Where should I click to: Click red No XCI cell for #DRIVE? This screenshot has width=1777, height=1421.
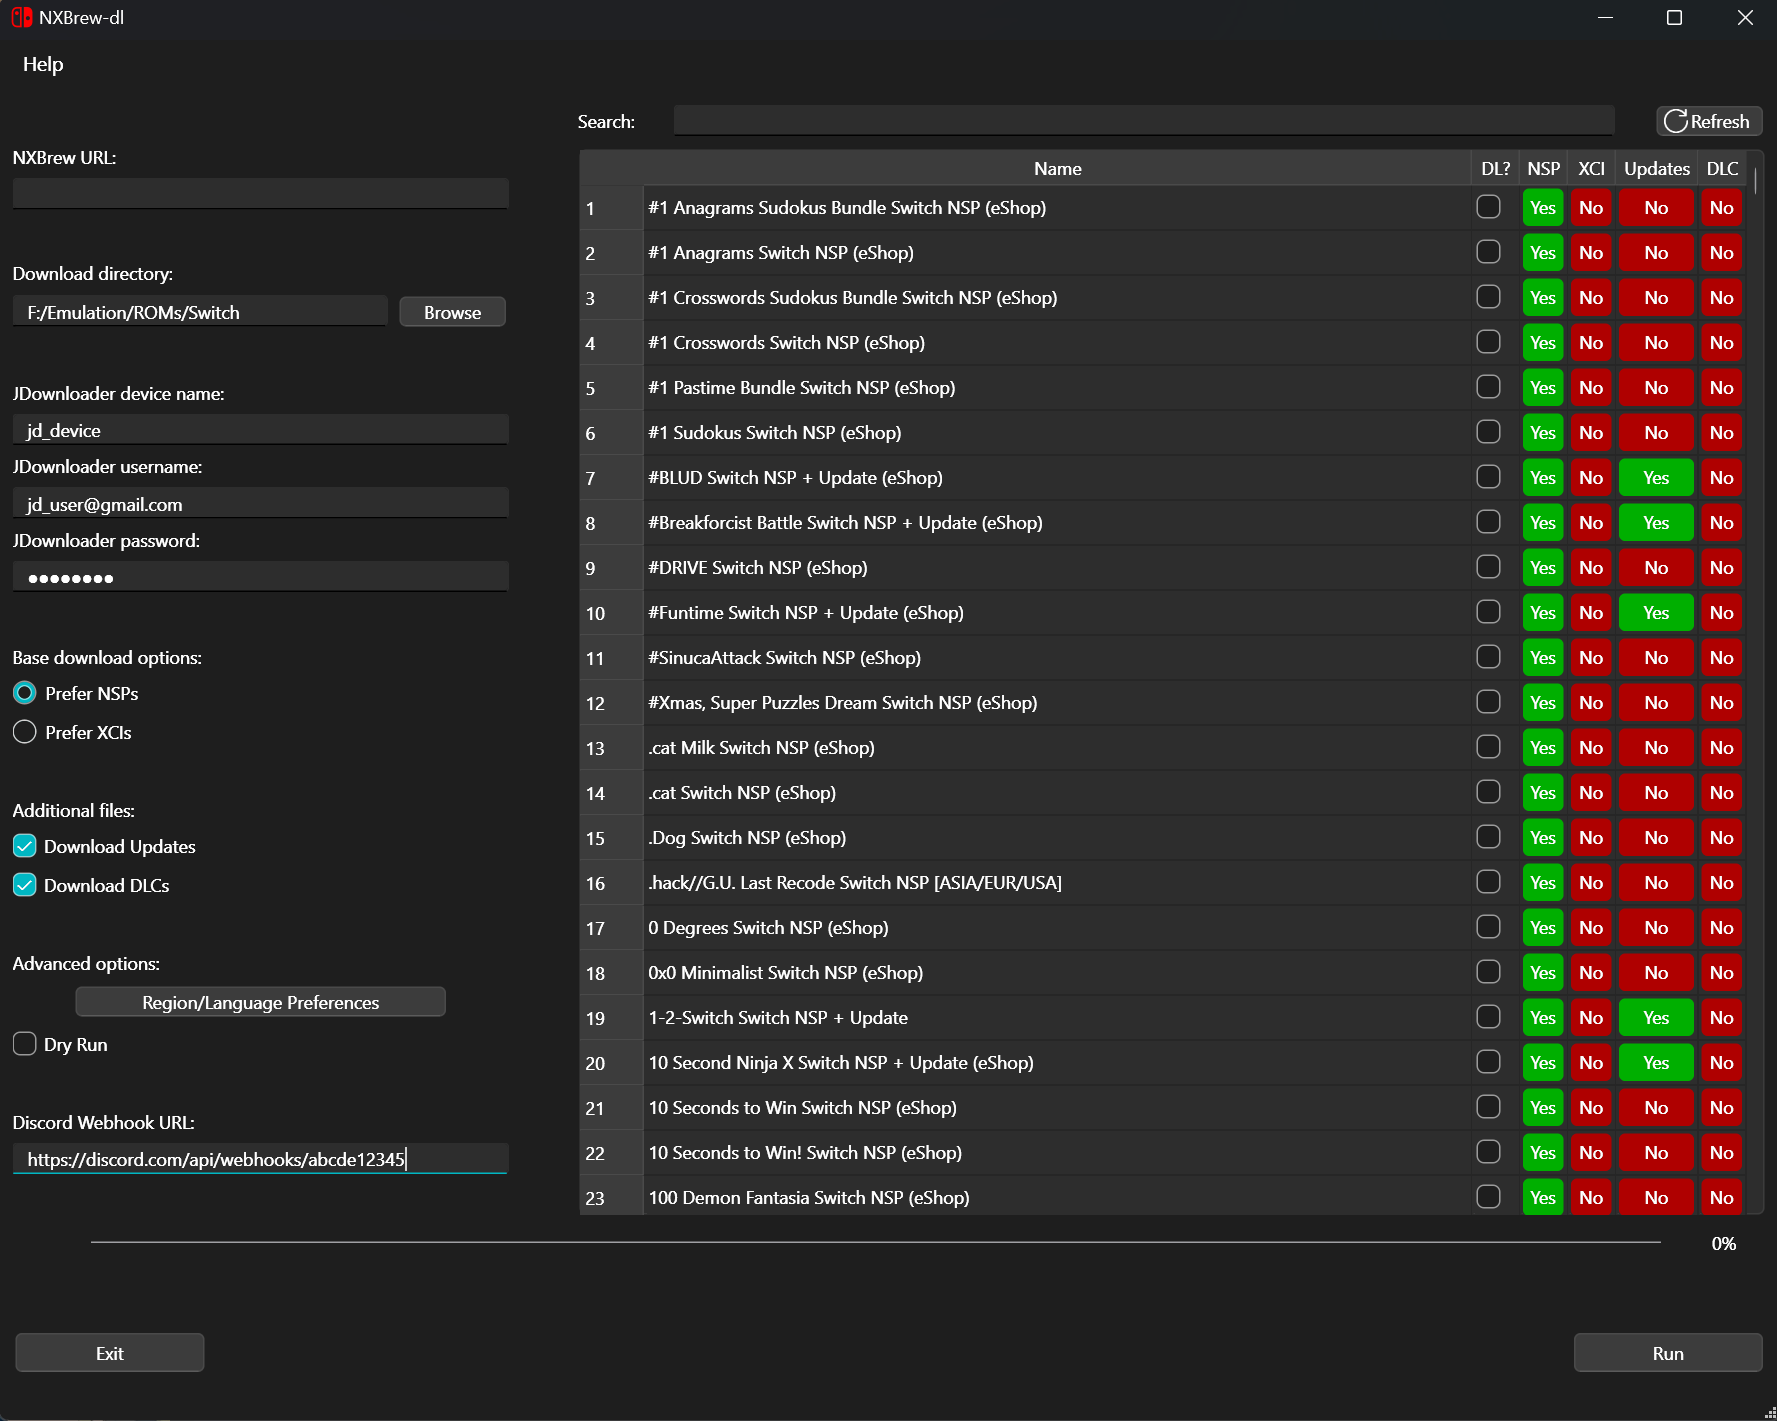click(x=1591, y=567)
